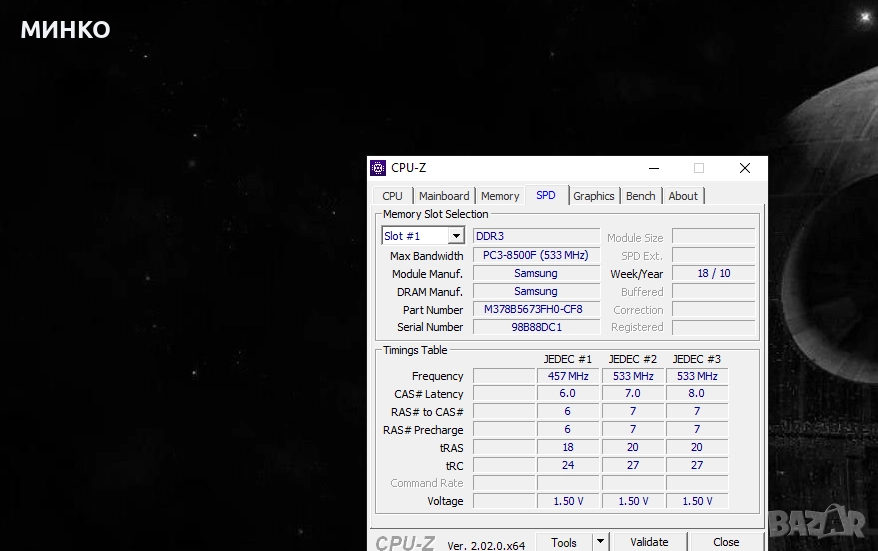Viewport: 878px width, 551px height.
Task: Click the Part Number field M378B5673FH0-CF8
Action: coord(535,310)
